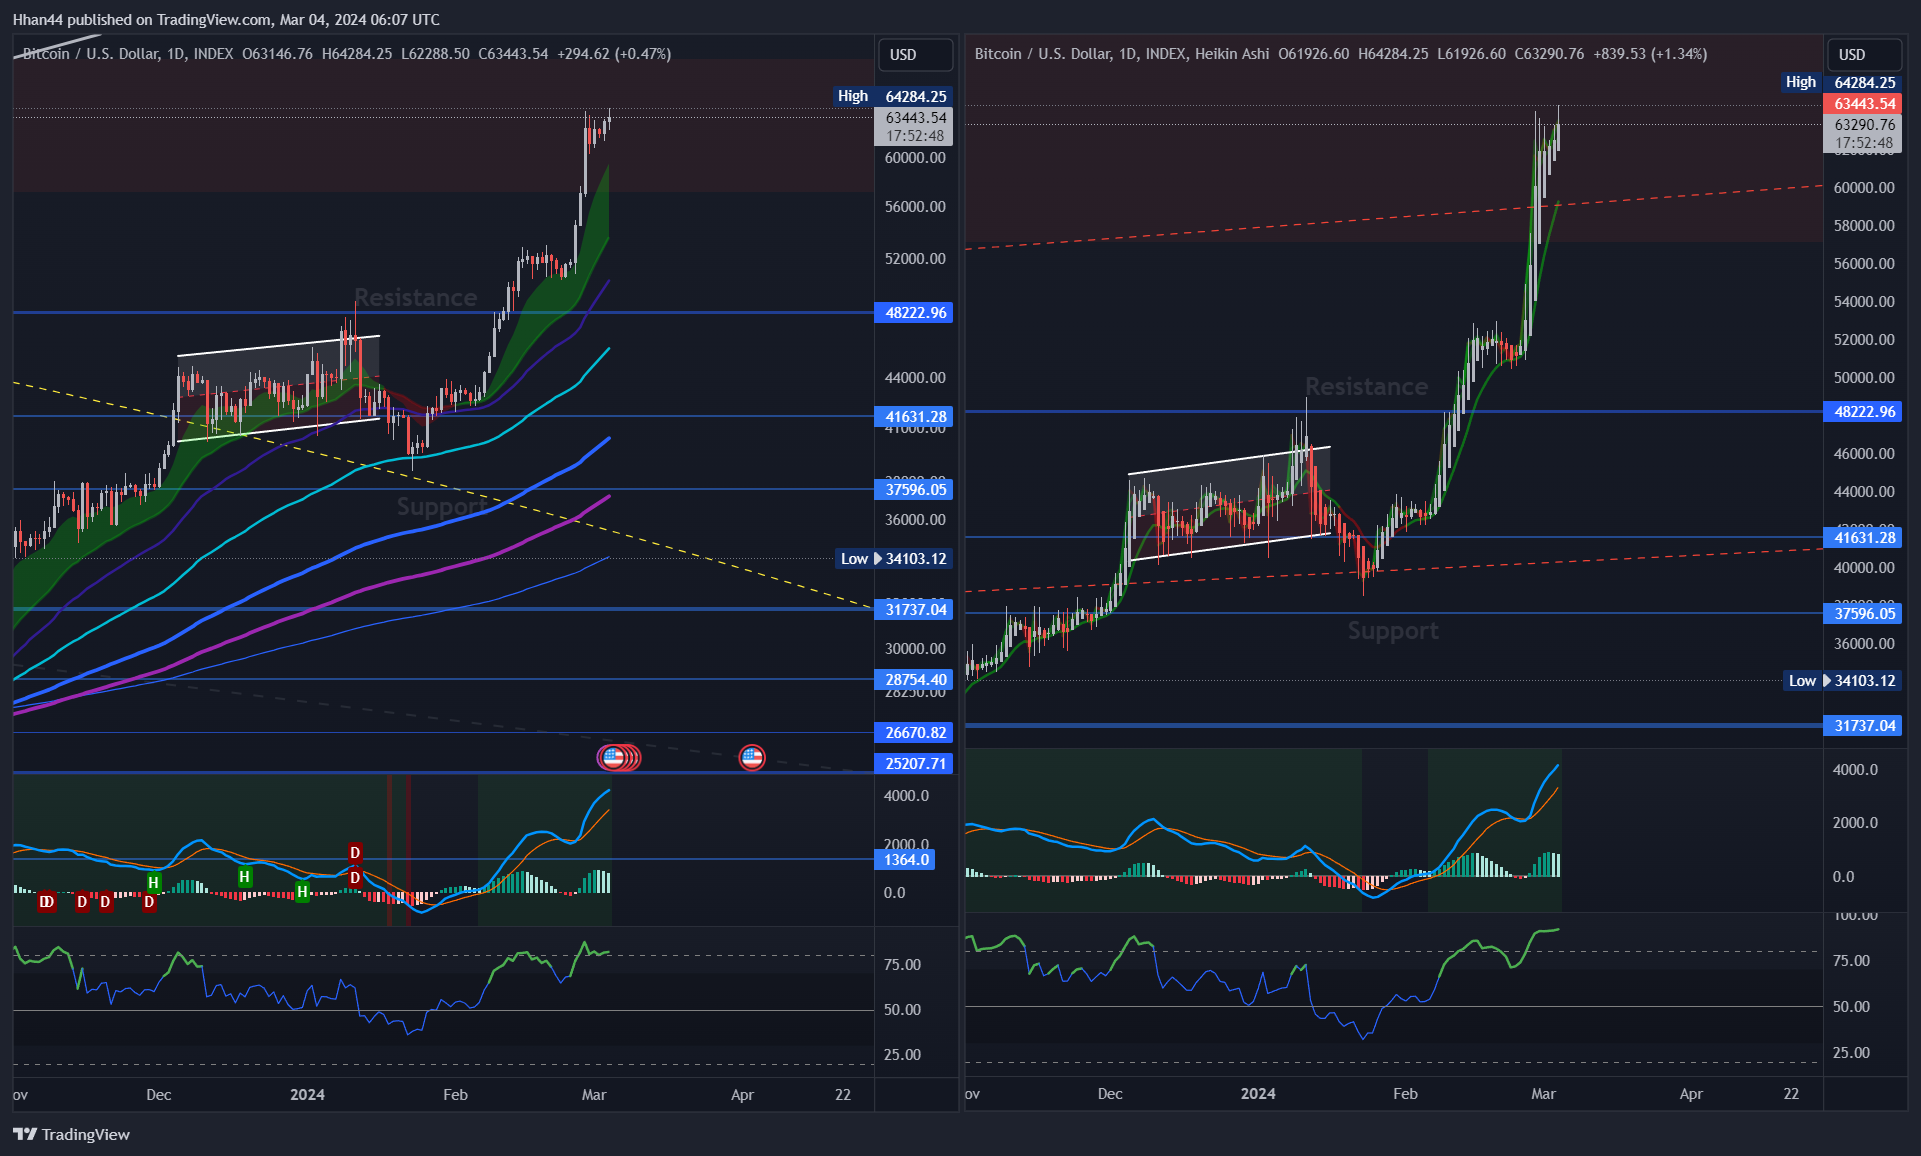1921x1156 pixels.
Task: Select the 48222.96 level label on right chart
Action: [1863, 412]
